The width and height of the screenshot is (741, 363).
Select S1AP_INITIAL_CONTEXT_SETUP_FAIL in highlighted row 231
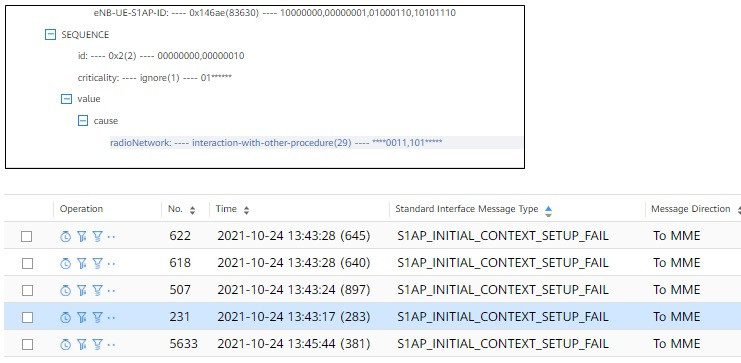503,317
